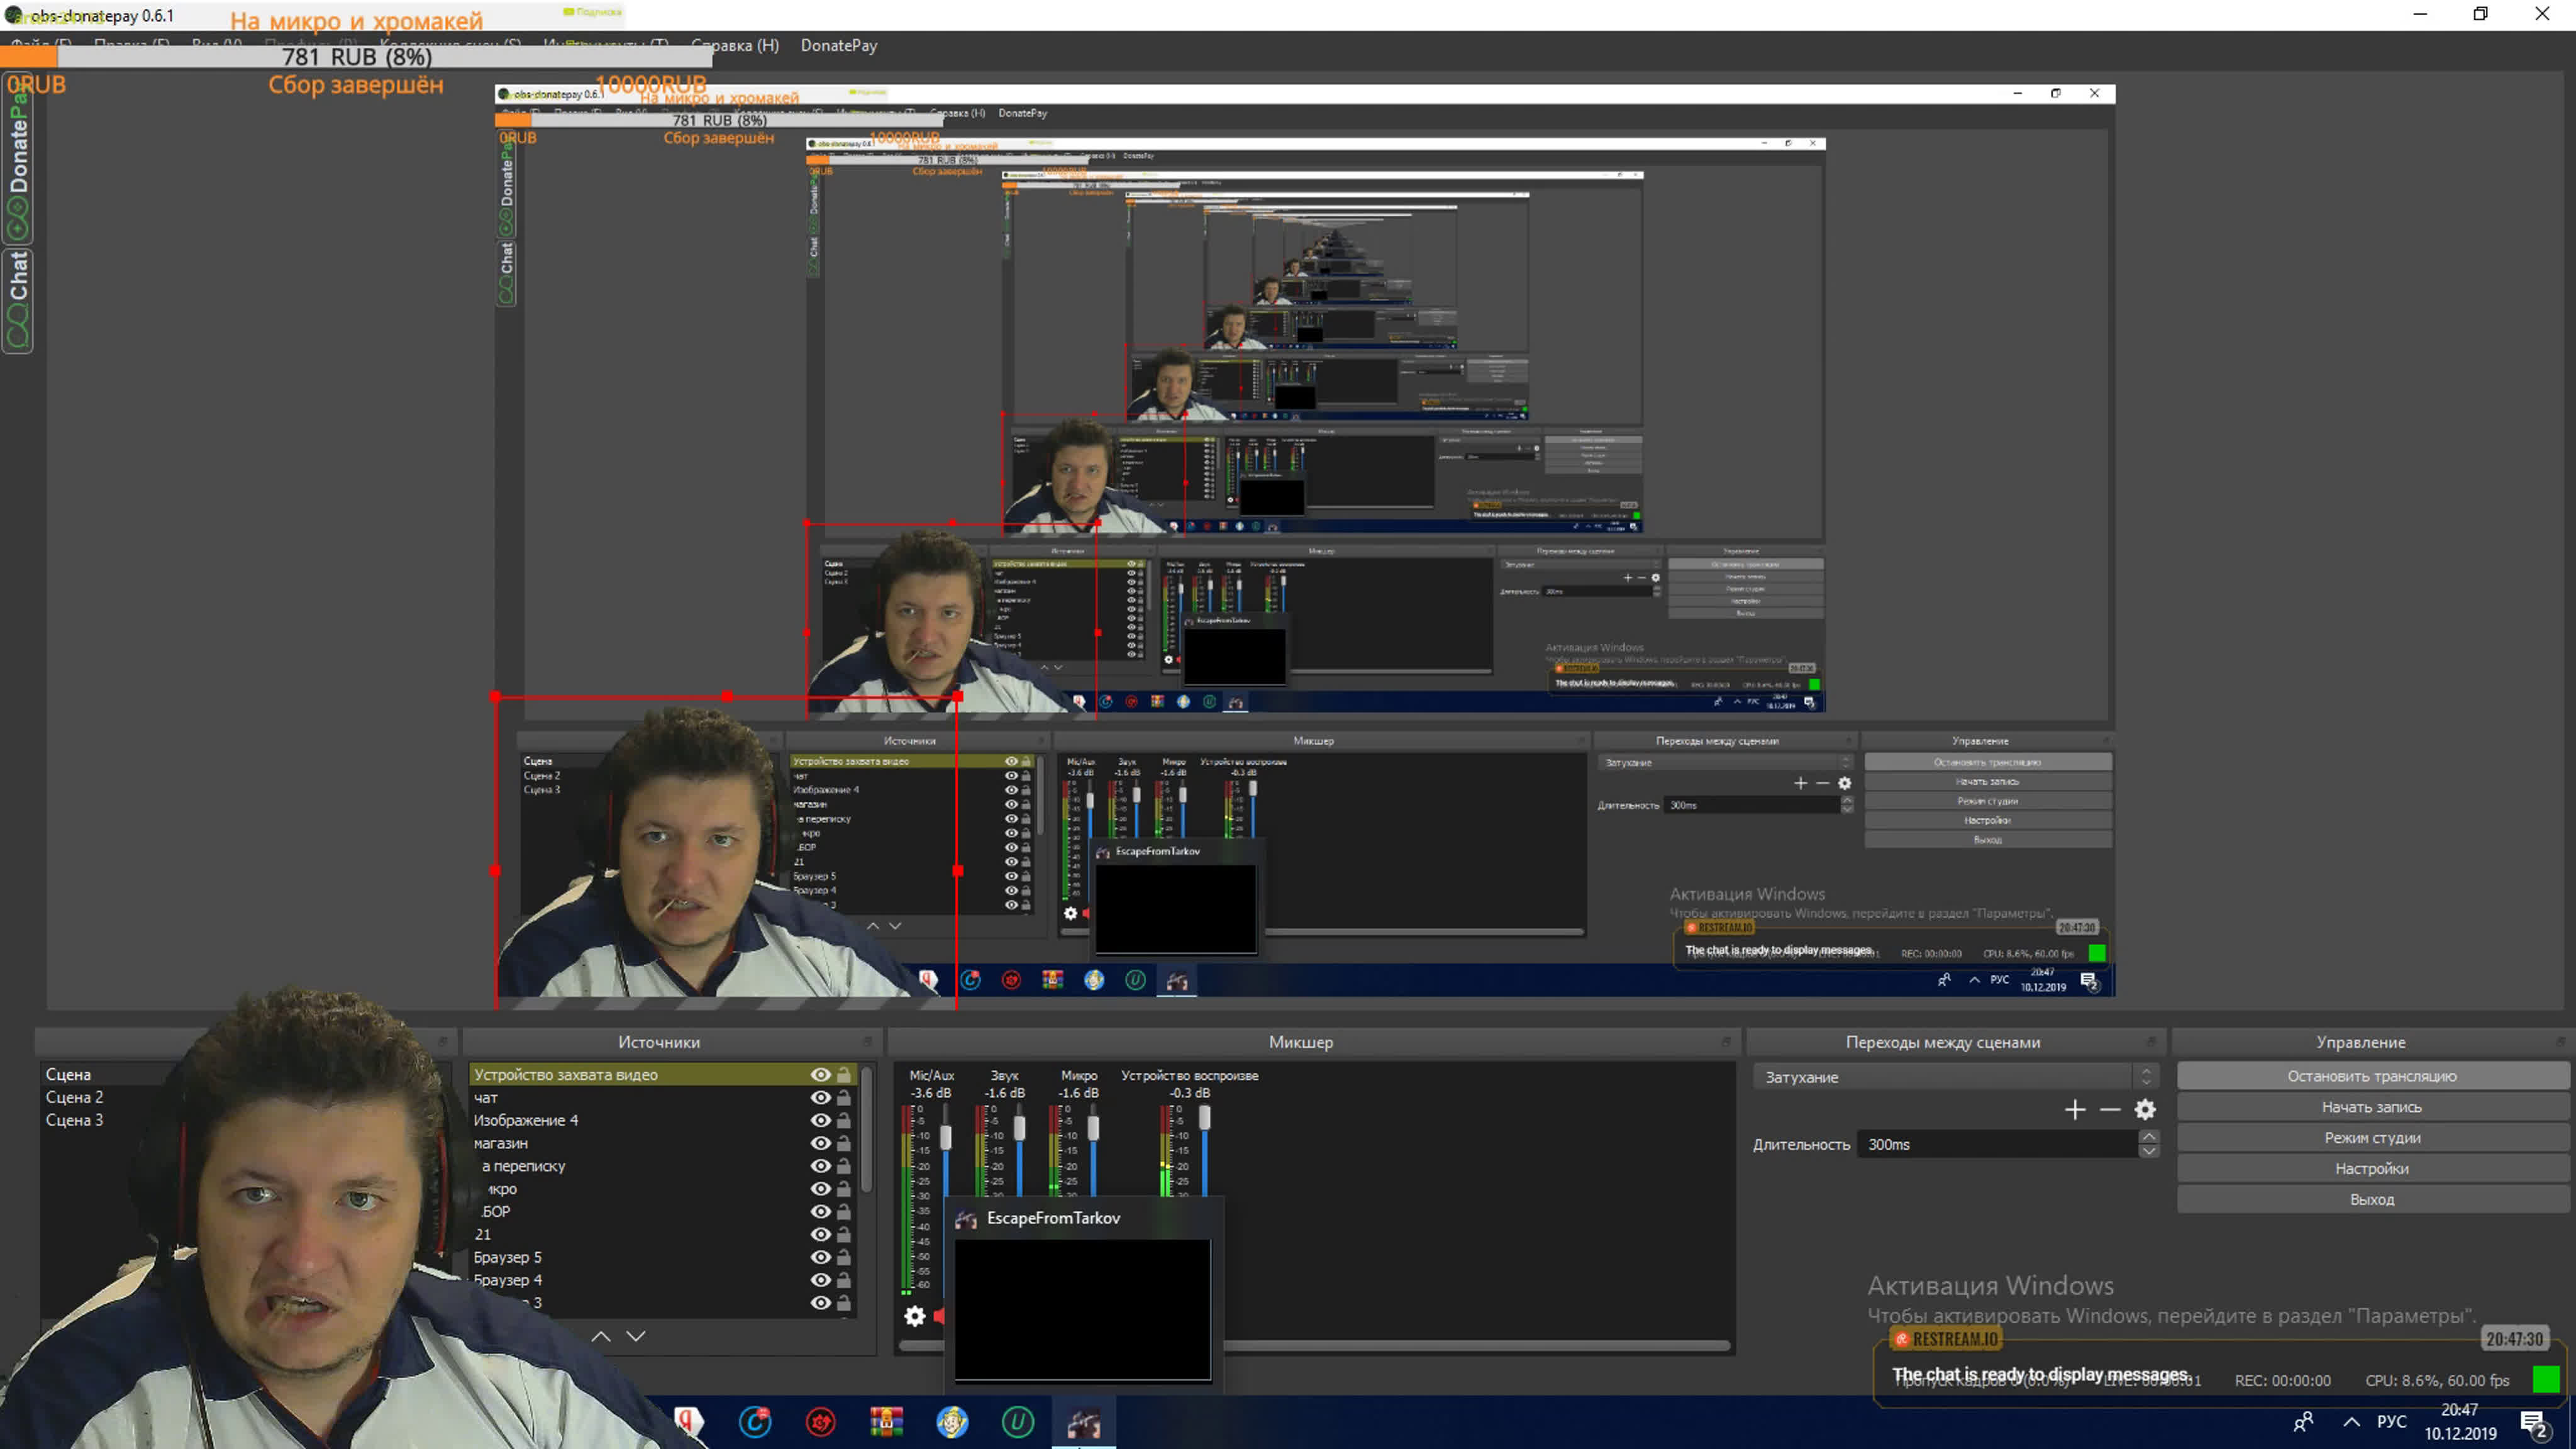Lock the магазин source
2576x1449 pixels.
coord(844,1143)
